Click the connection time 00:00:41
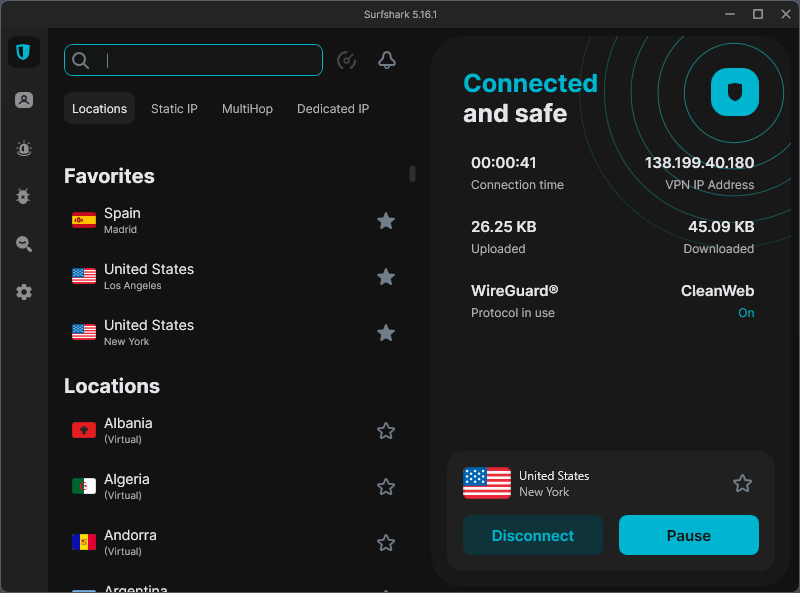Viewport: 800px width, 593px height. point(504,163)
